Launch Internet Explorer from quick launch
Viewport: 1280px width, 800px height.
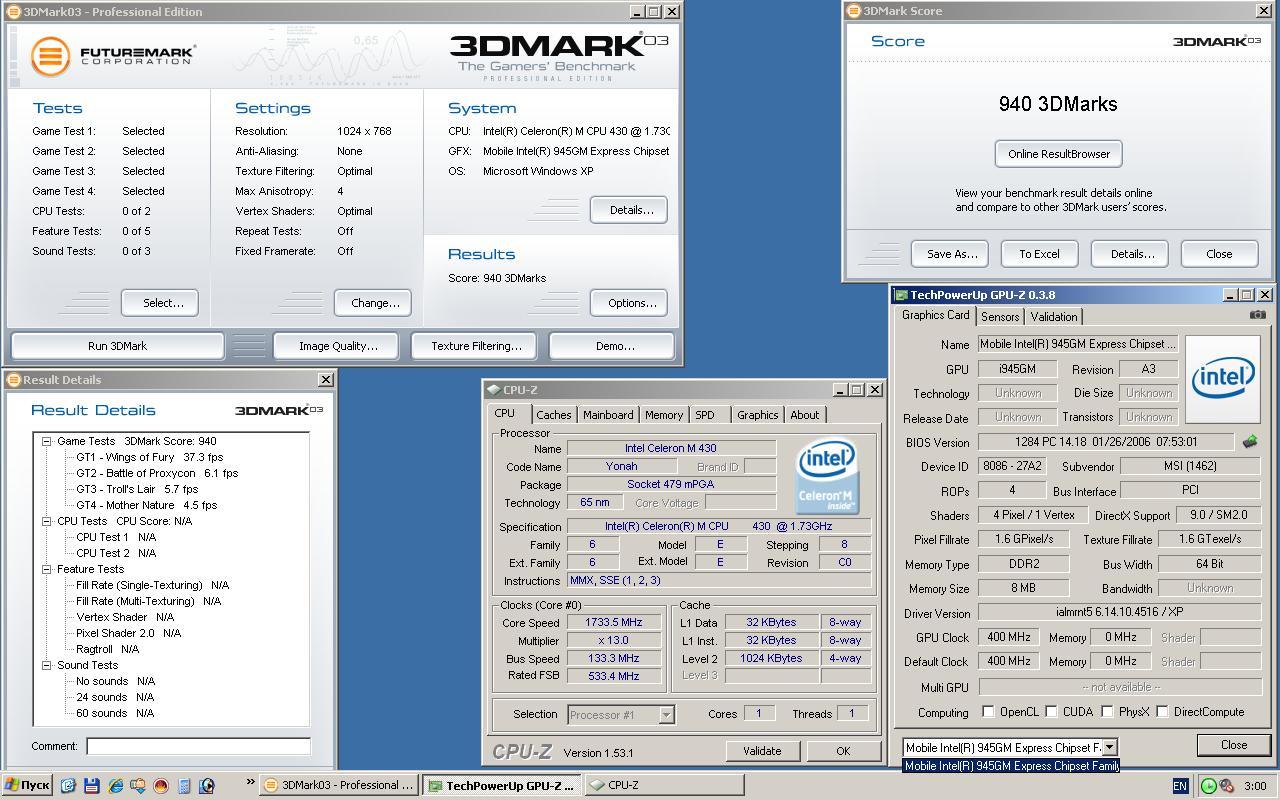[x=114, y=786]
